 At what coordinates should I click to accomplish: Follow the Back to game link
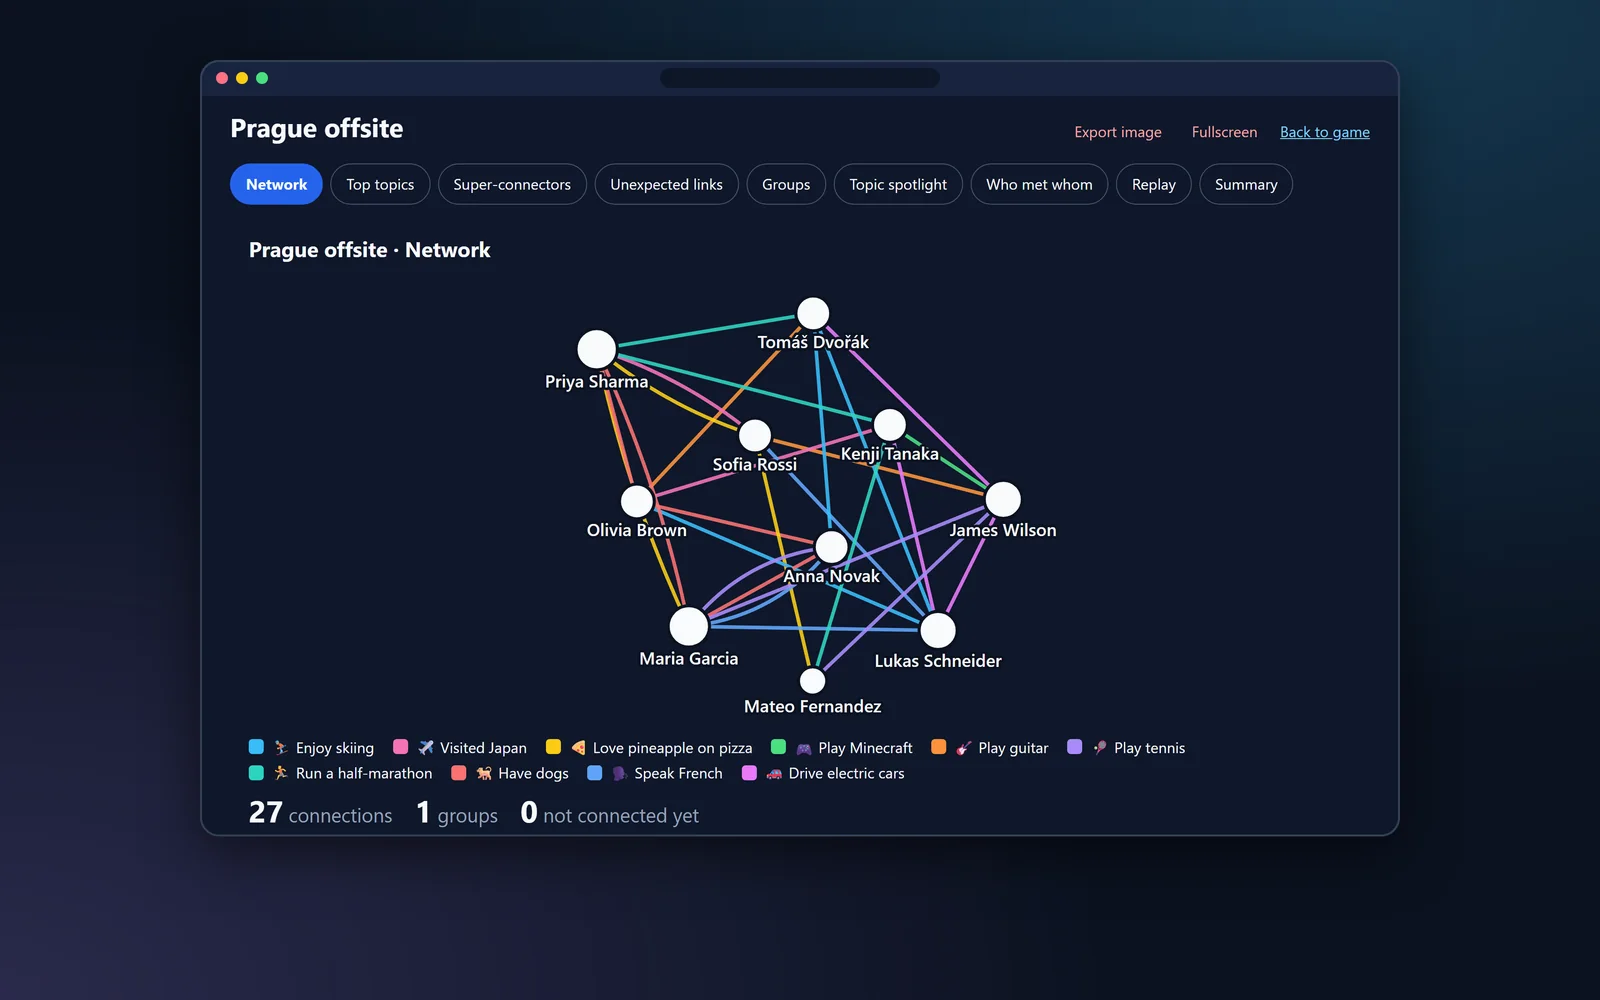coord(1325,132)
